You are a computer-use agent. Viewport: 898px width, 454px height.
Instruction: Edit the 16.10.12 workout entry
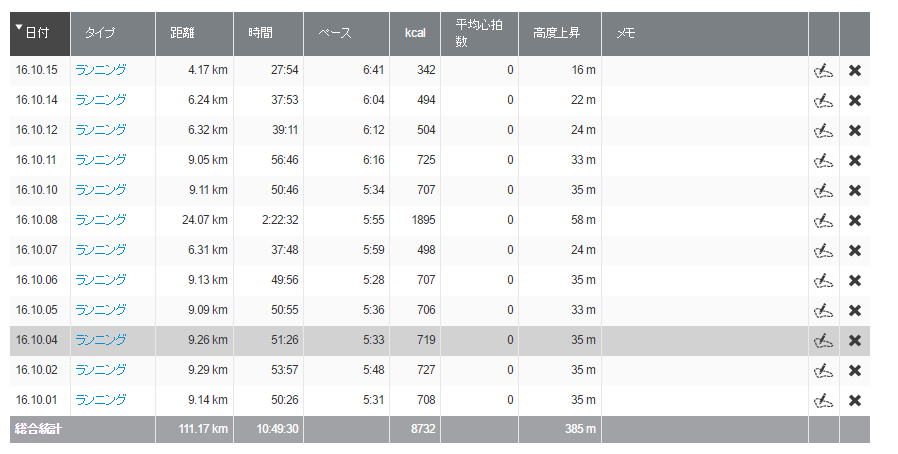click(823, 131)
